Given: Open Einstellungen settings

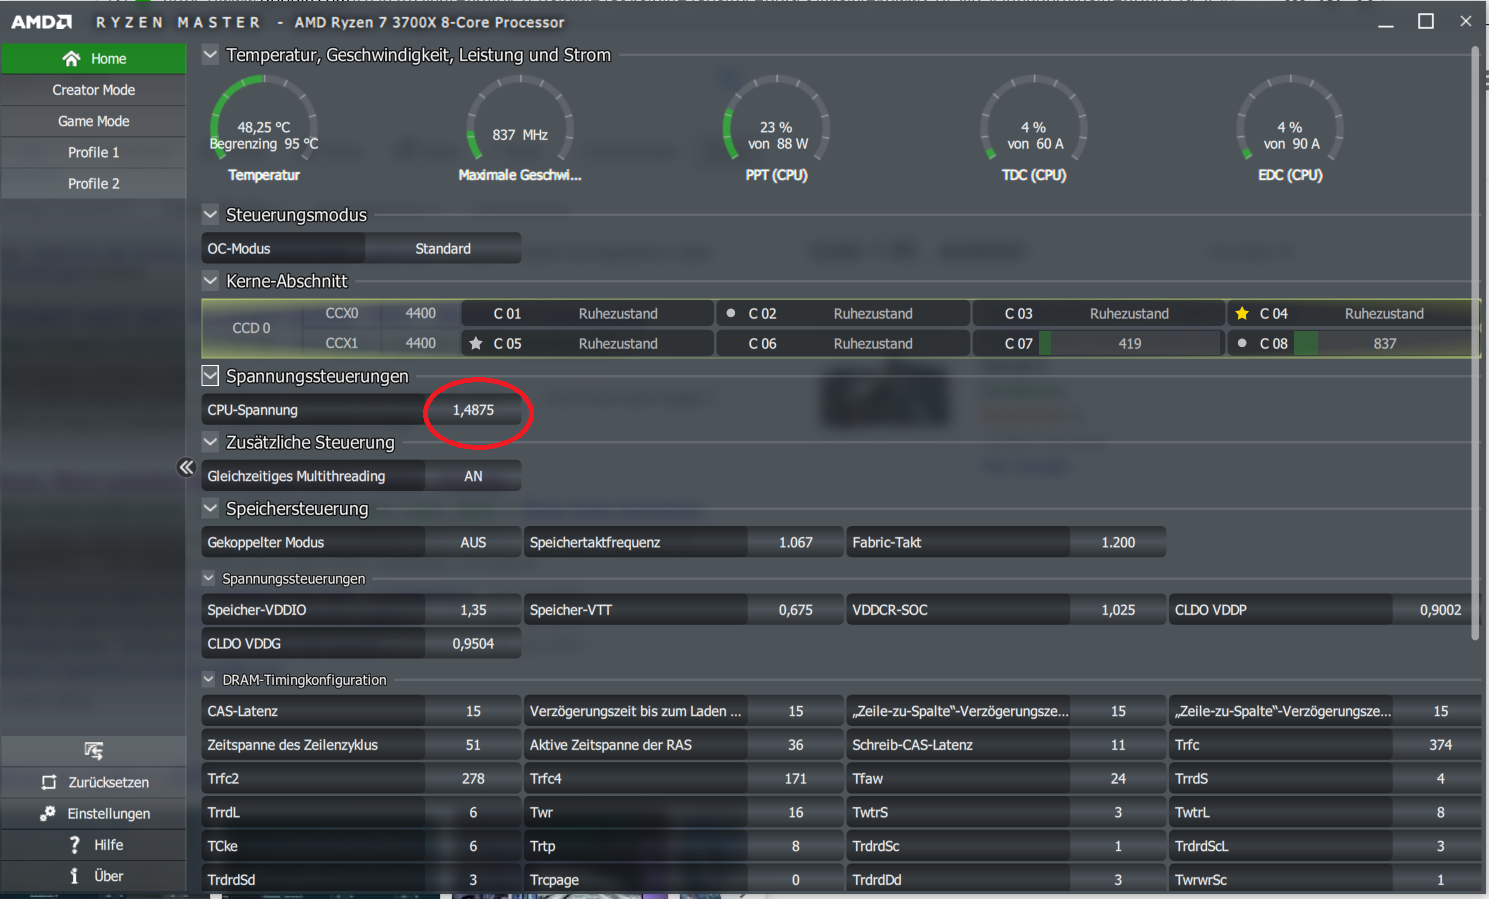Looking at the screenshot, I should point(93,813).
